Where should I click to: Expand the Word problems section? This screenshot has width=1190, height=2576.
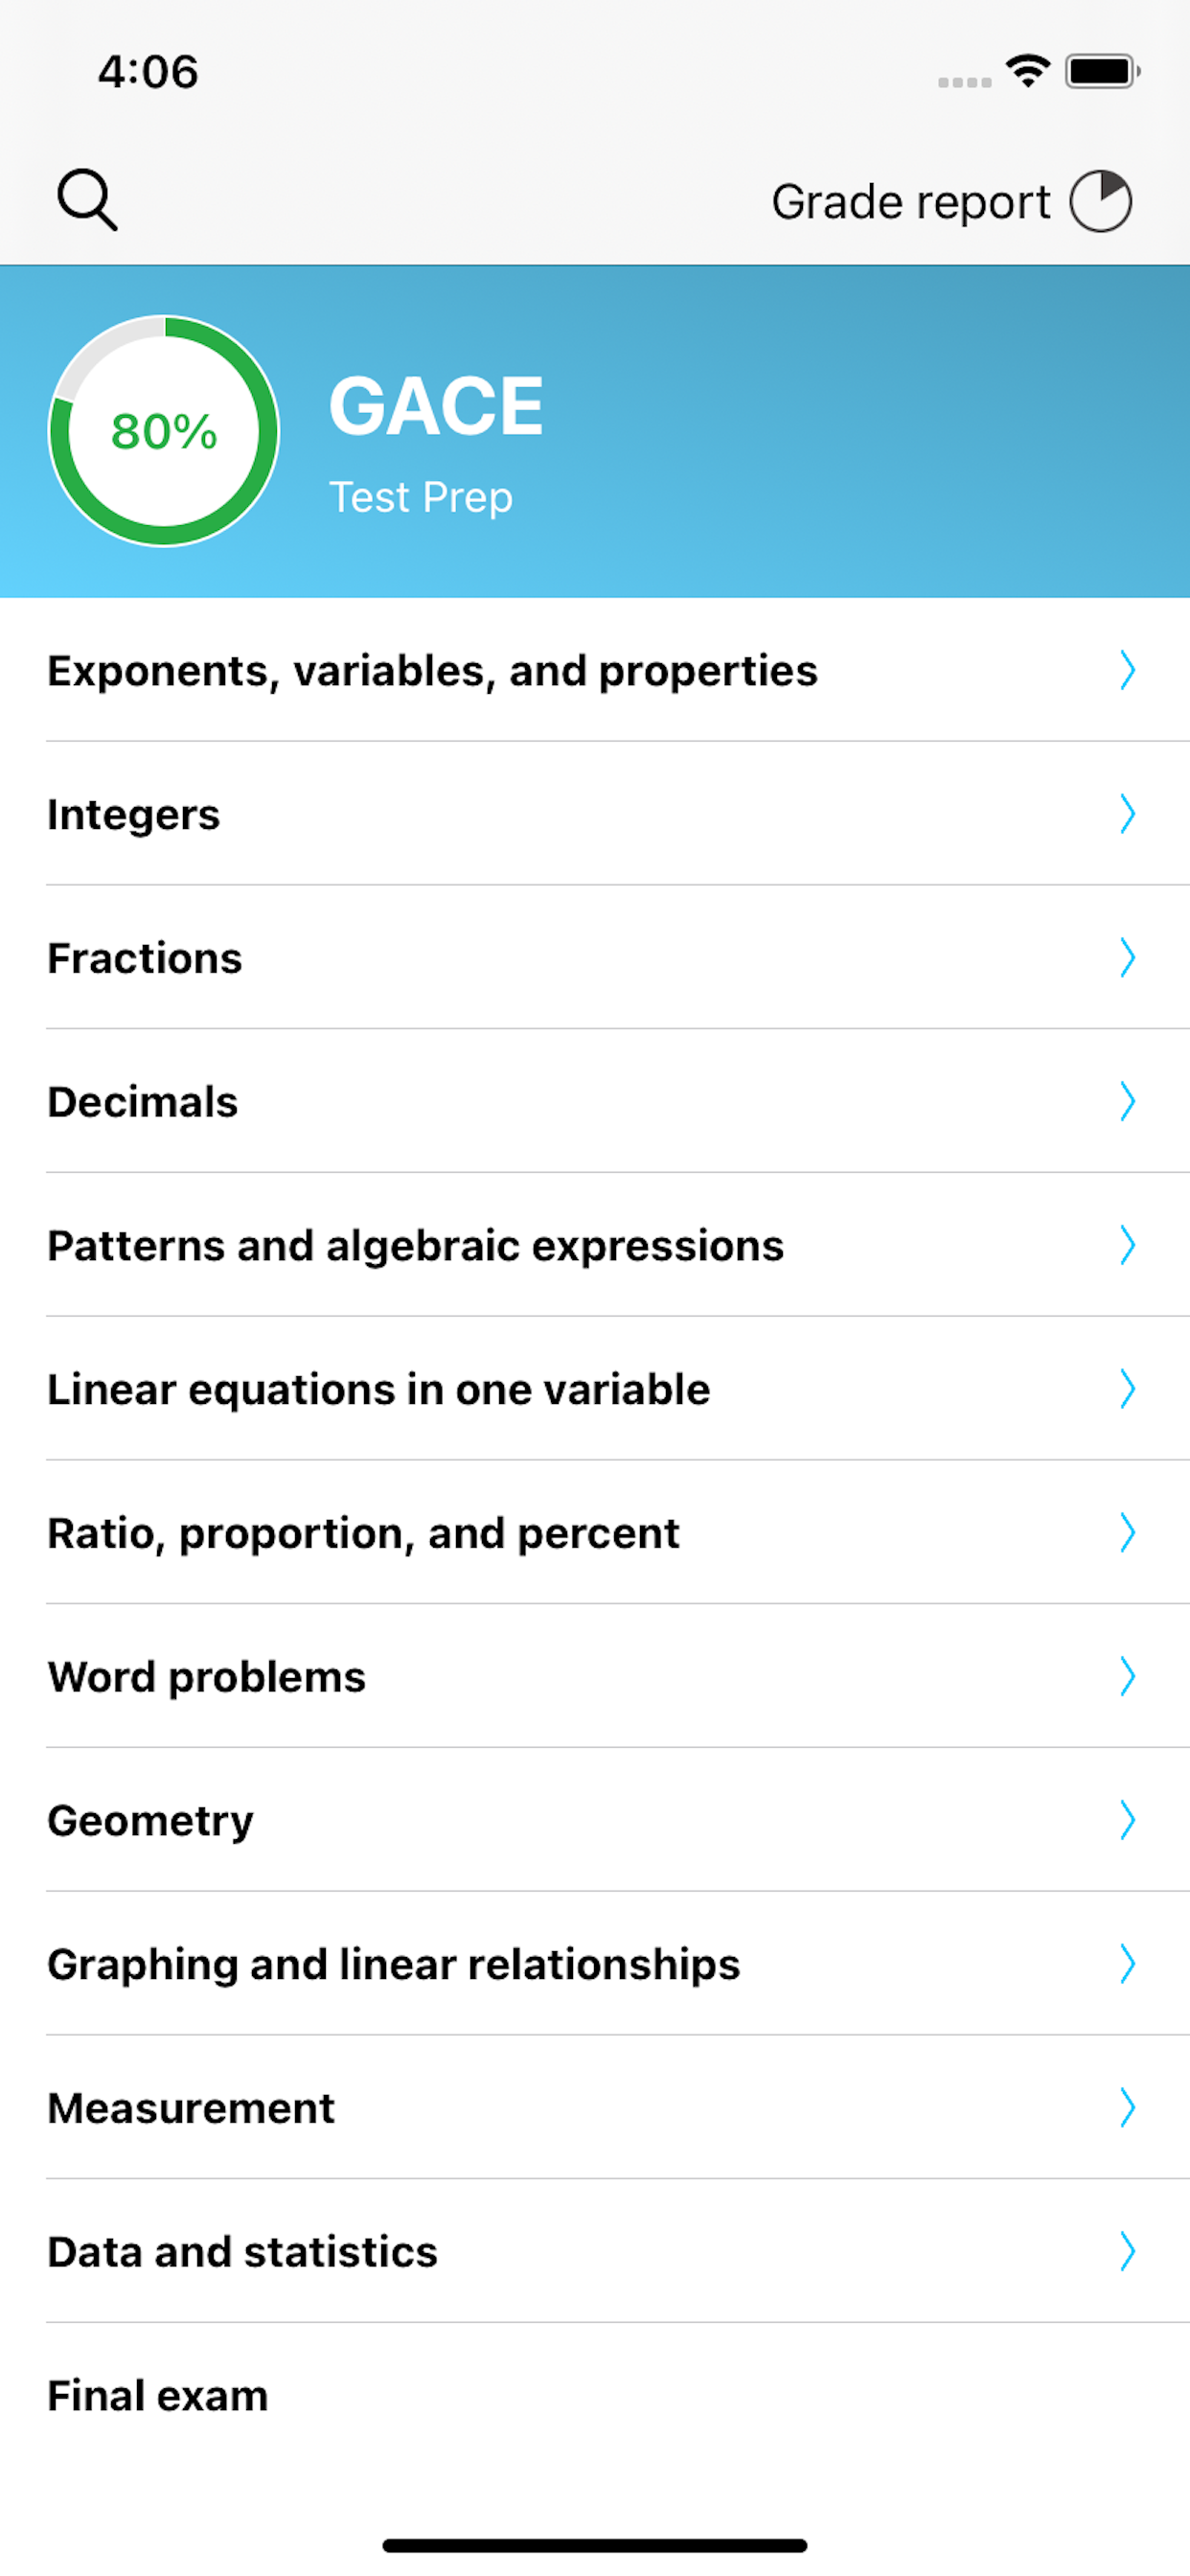[206, 1676]
